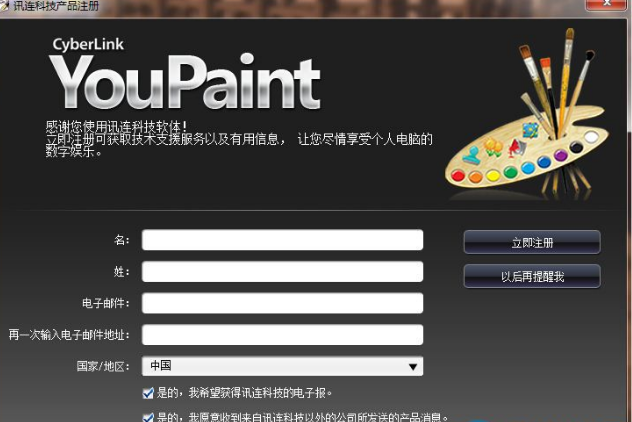The height and width of the screenshot is (422, 632).
Task: Click the YouPaint logo
Action: tap(185, 75)
